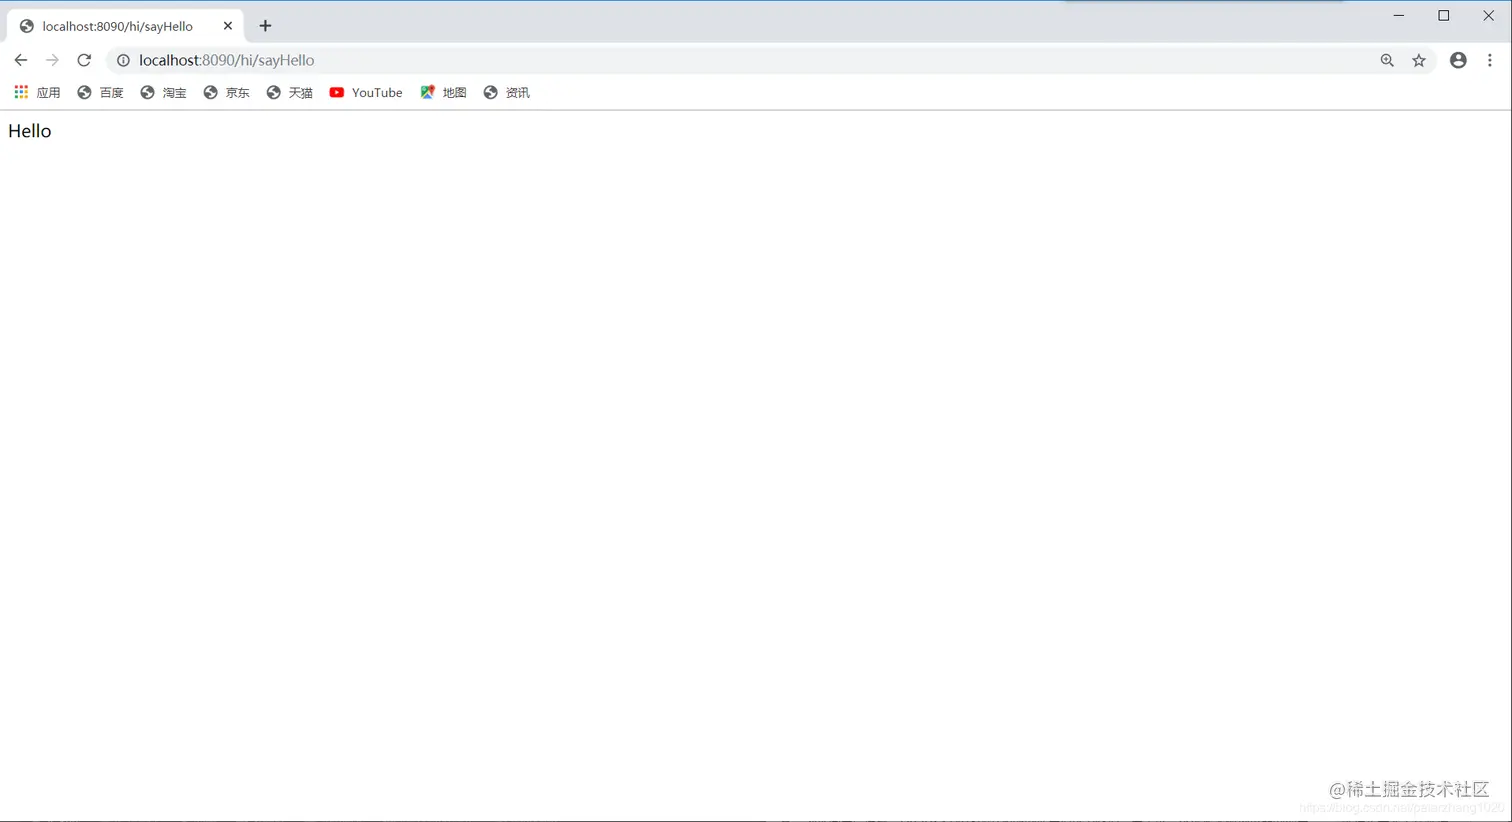Open the zoom magnifier in address bar

tap(1387, 61)
